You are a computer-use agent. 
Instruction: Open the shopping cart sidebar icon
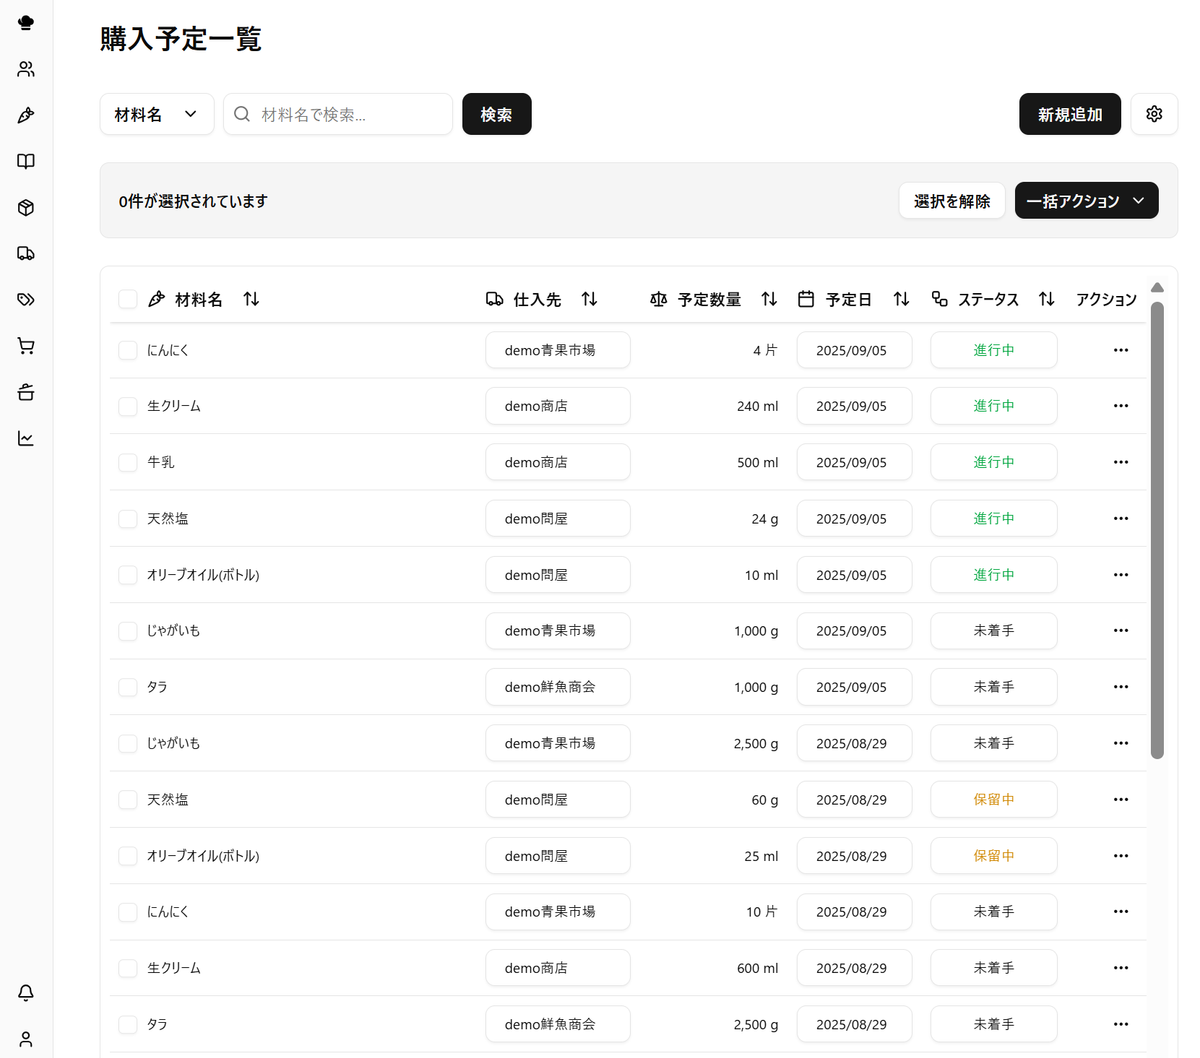[26, 346]
